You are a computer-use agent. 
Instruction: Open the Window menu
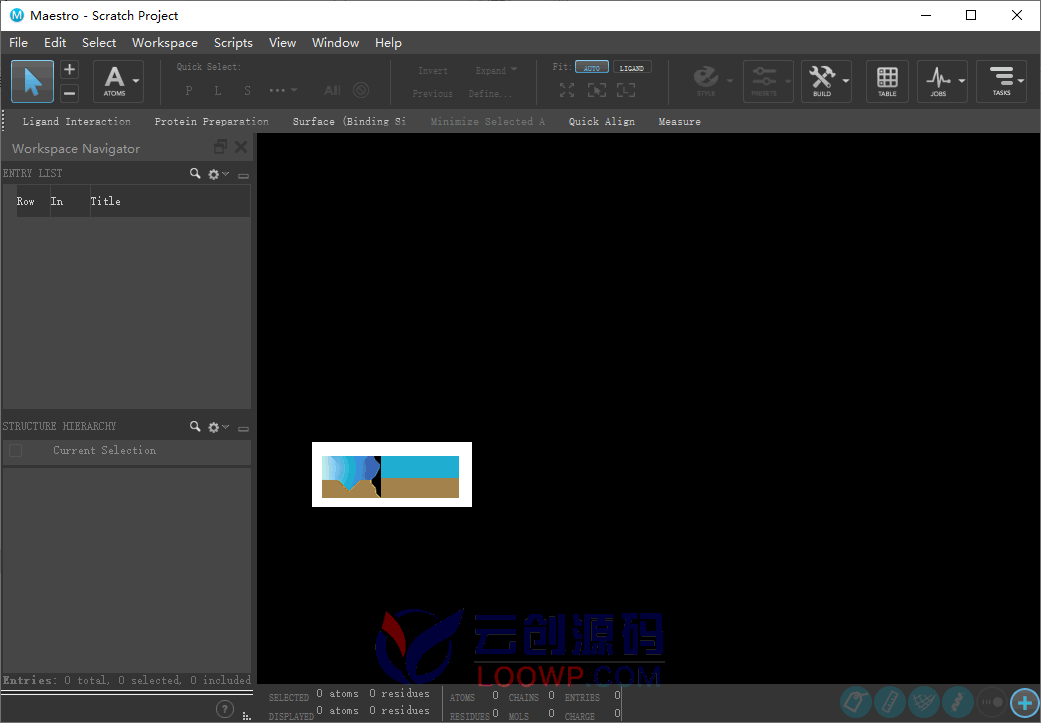(335, 42)
